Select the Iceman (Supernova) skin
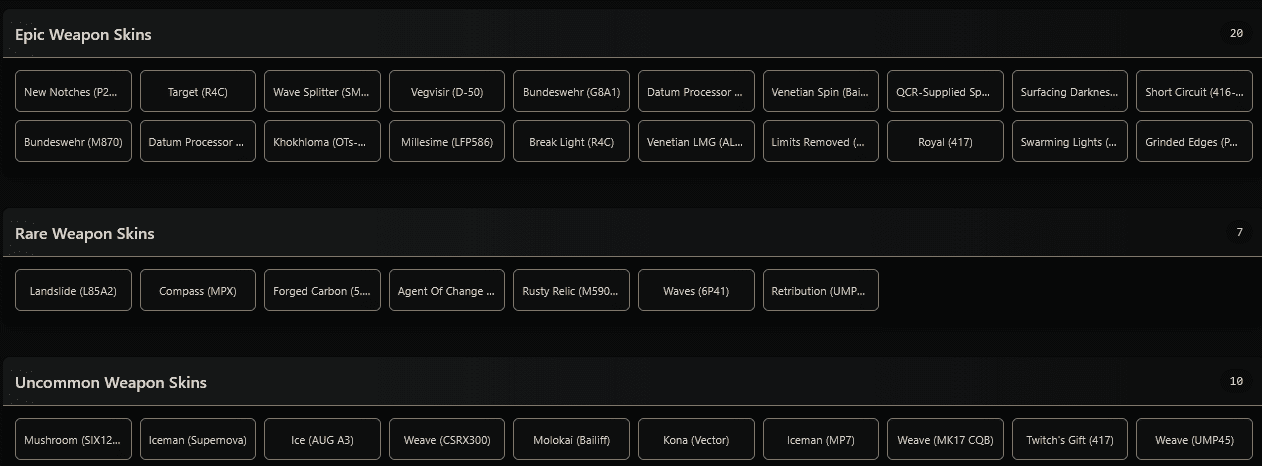1262x466 pixels. (198, 439)
